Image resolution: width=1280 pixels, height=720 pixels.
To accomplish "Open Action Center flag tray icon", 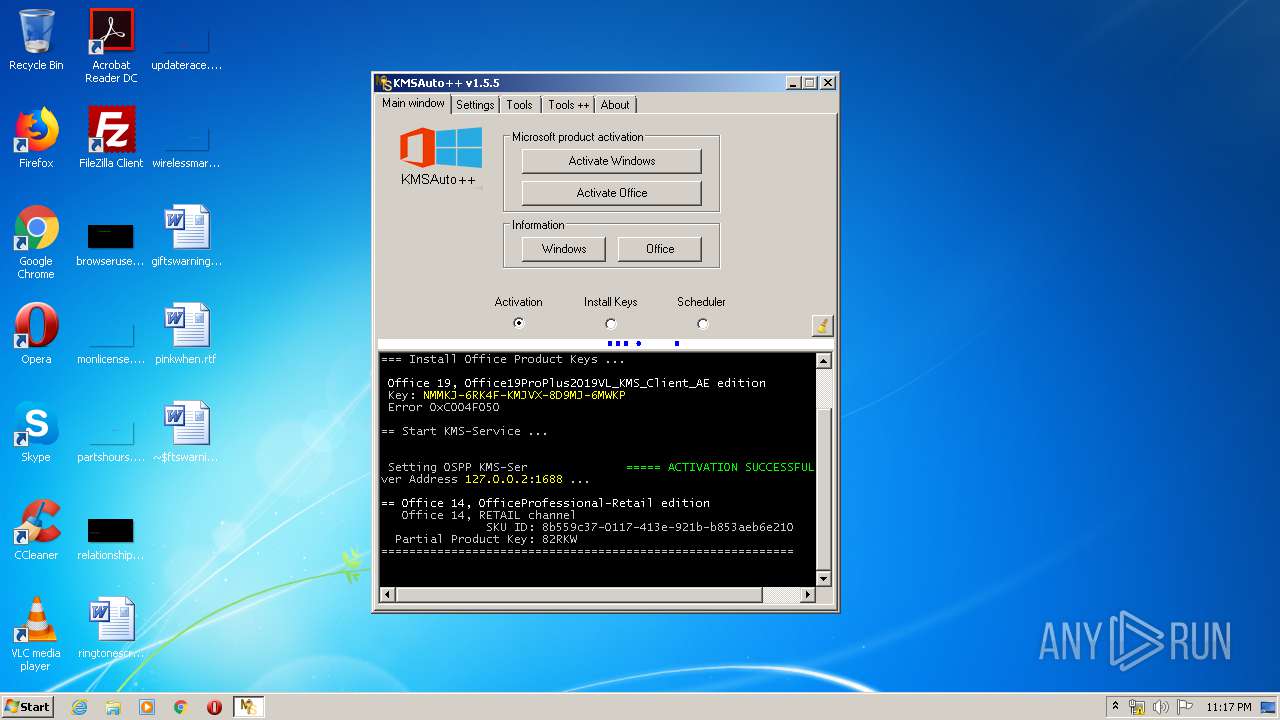I will pyautogui.click(x=1184, y=707).
